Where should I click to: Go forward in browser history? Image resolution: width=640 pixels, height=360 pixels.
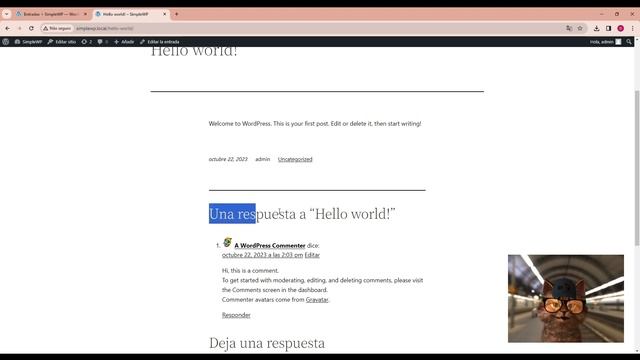(x=19, y=28)
